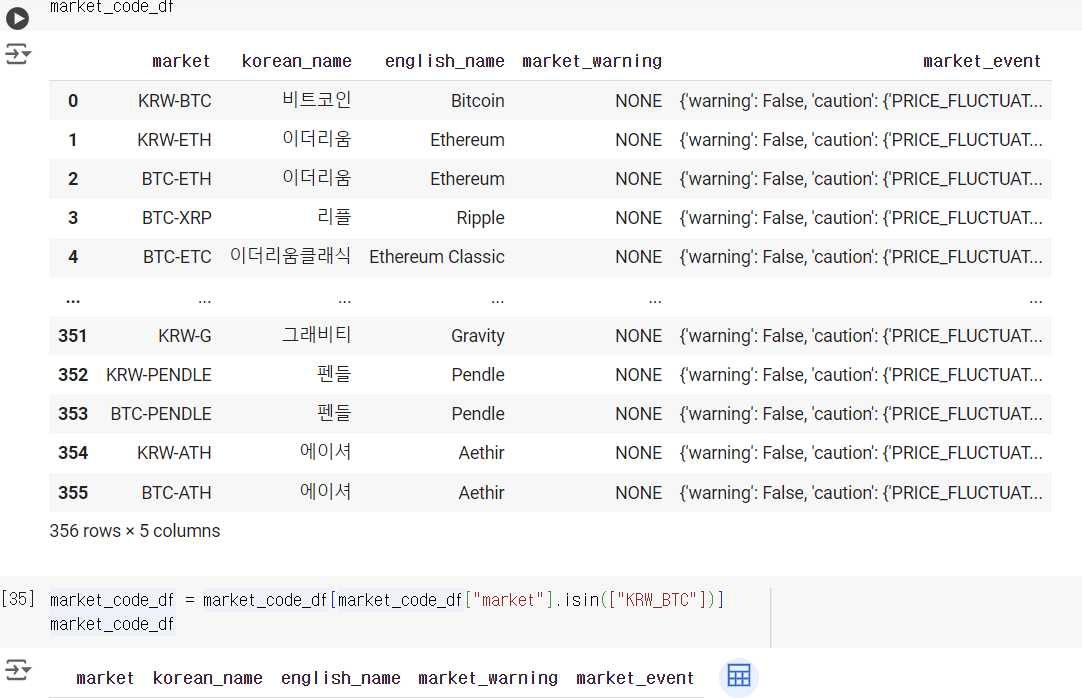The image size is (1082, 698).
Task: Click market_event header in lower output table
Action: pos(635,678)
